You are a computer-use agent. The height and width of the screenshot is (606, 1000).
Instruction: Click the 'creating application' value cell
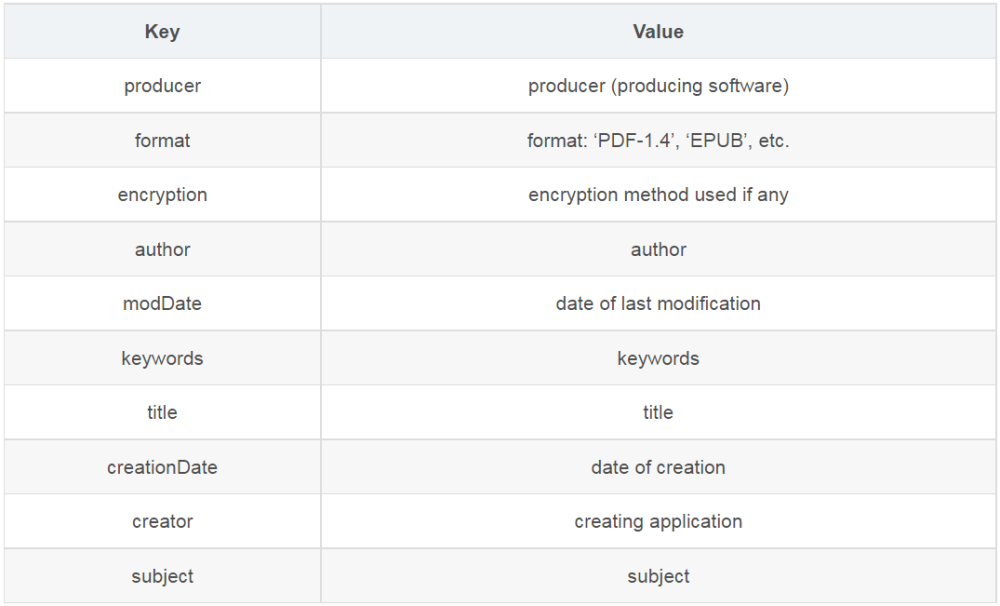(x=658, y=521)
